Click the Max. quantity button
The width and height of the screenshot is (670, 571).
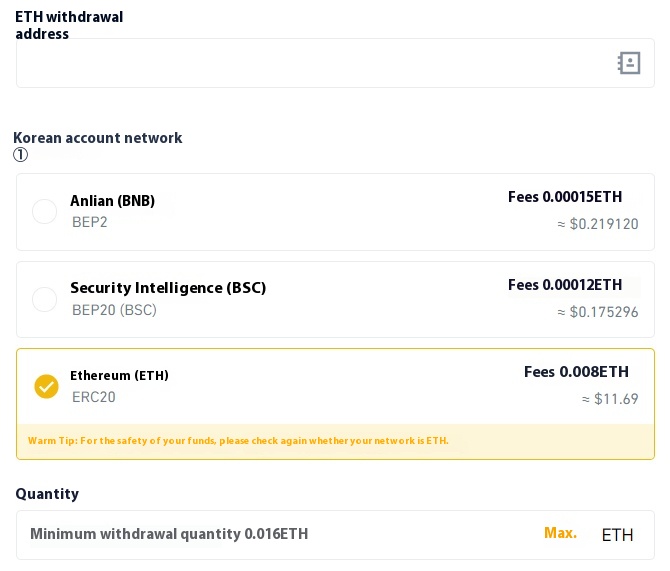point(560,533)
